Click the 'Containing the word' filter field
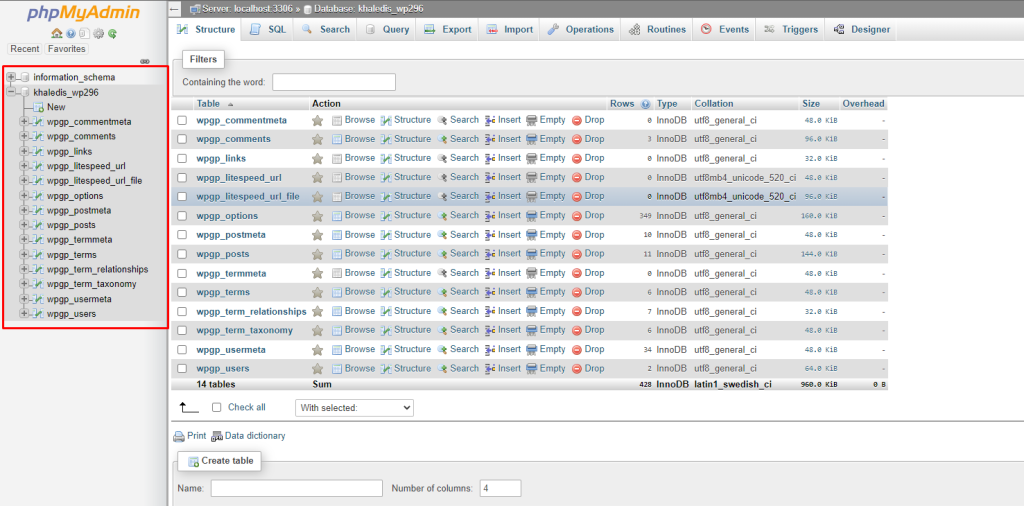 [x=334, y=82]
